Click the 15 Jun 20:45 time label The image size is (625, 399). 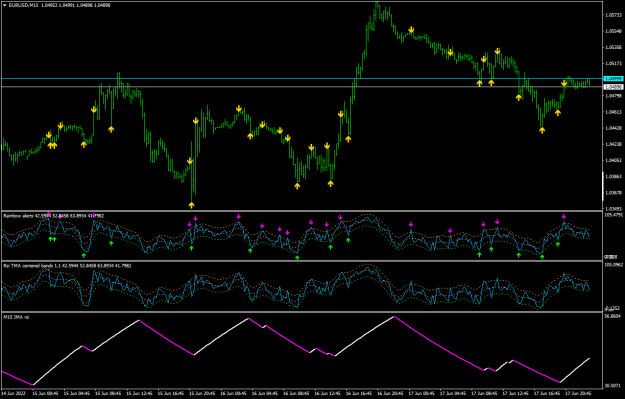[x=203, y=393]
